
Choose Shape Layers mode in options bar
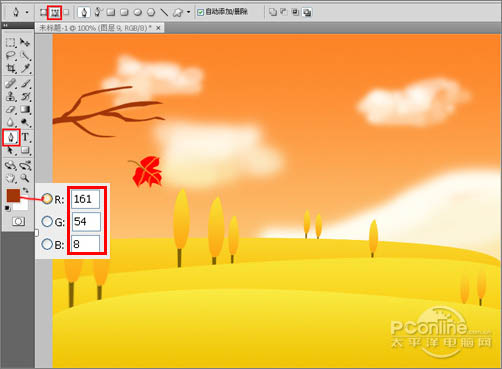click(43, 12)
